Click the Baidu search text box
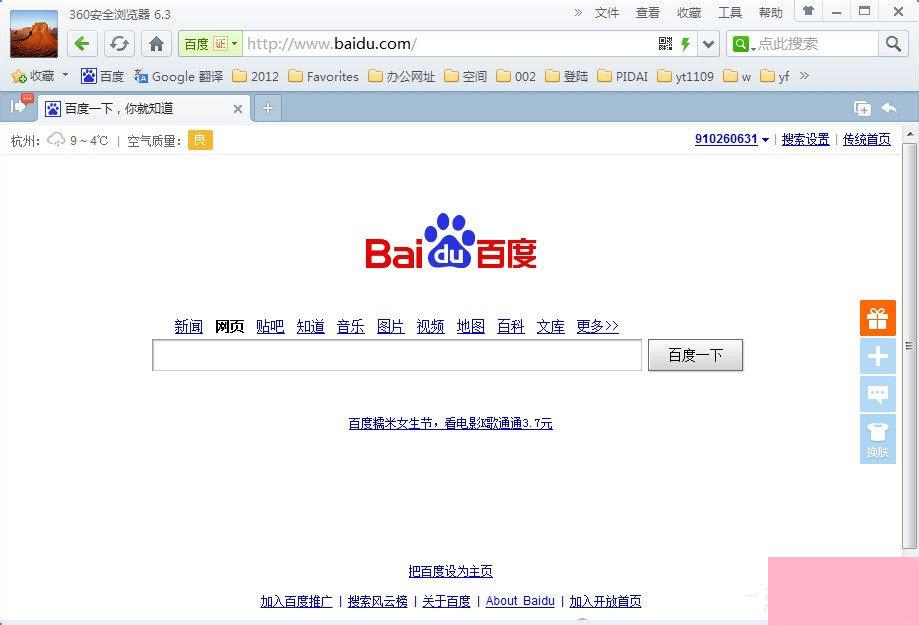919x625 pixels. [x=397, y=355]
